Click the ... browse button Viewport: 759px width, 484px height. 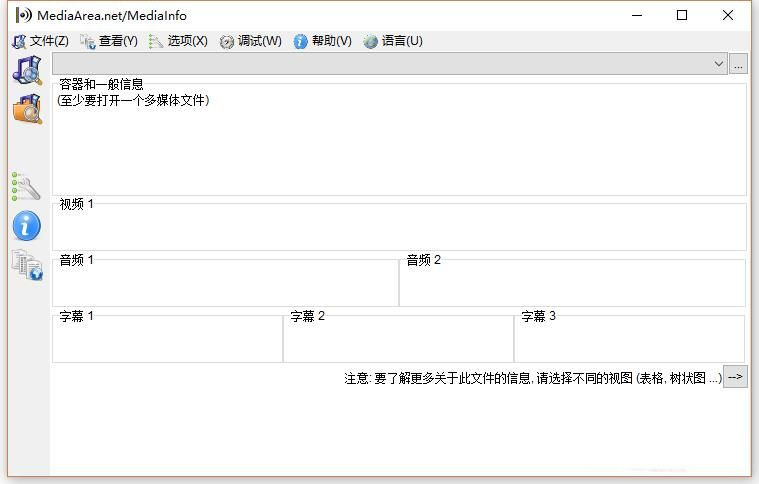click(x=738, y=64)
